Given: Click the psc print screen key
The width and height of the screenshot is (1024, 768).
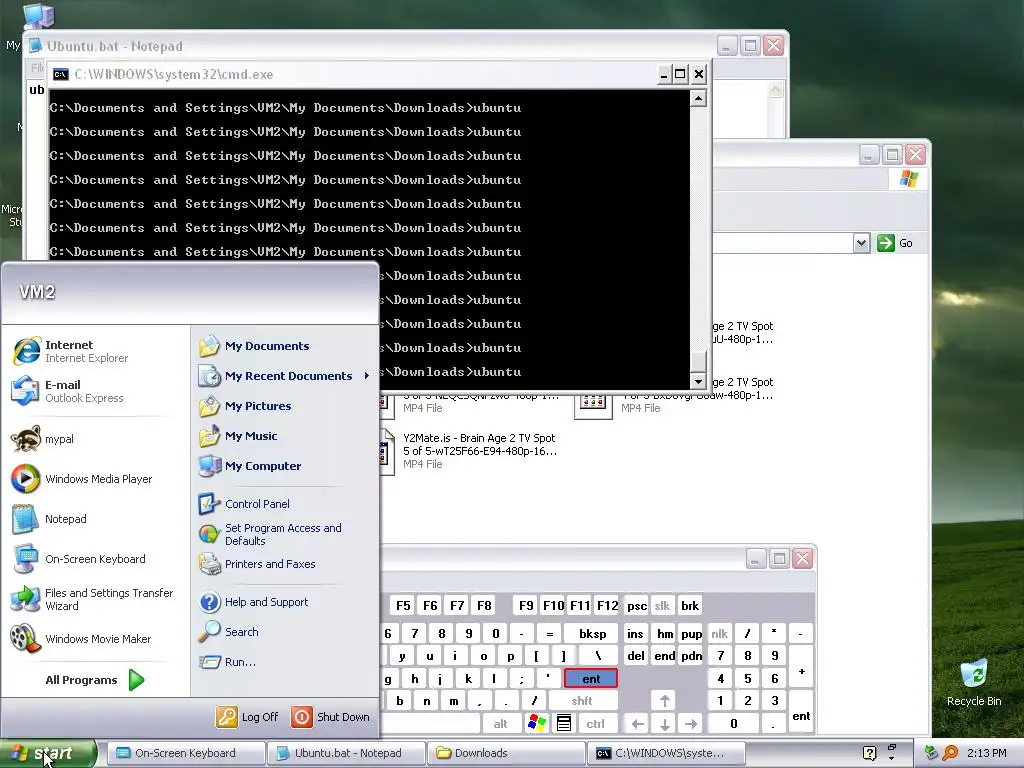Looking at the screenshot, I should [637, 605].
